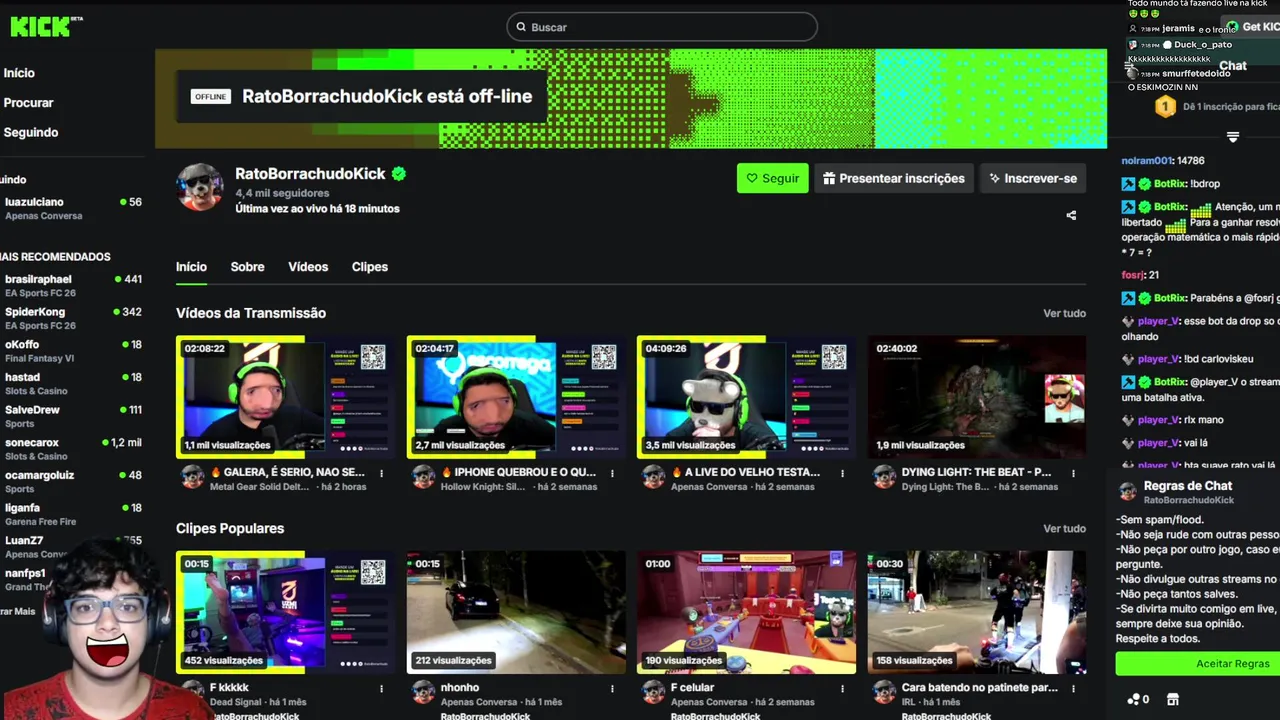Click the KICK logo
This screenshot has height=720, width=1280.
tap(42, 27)
